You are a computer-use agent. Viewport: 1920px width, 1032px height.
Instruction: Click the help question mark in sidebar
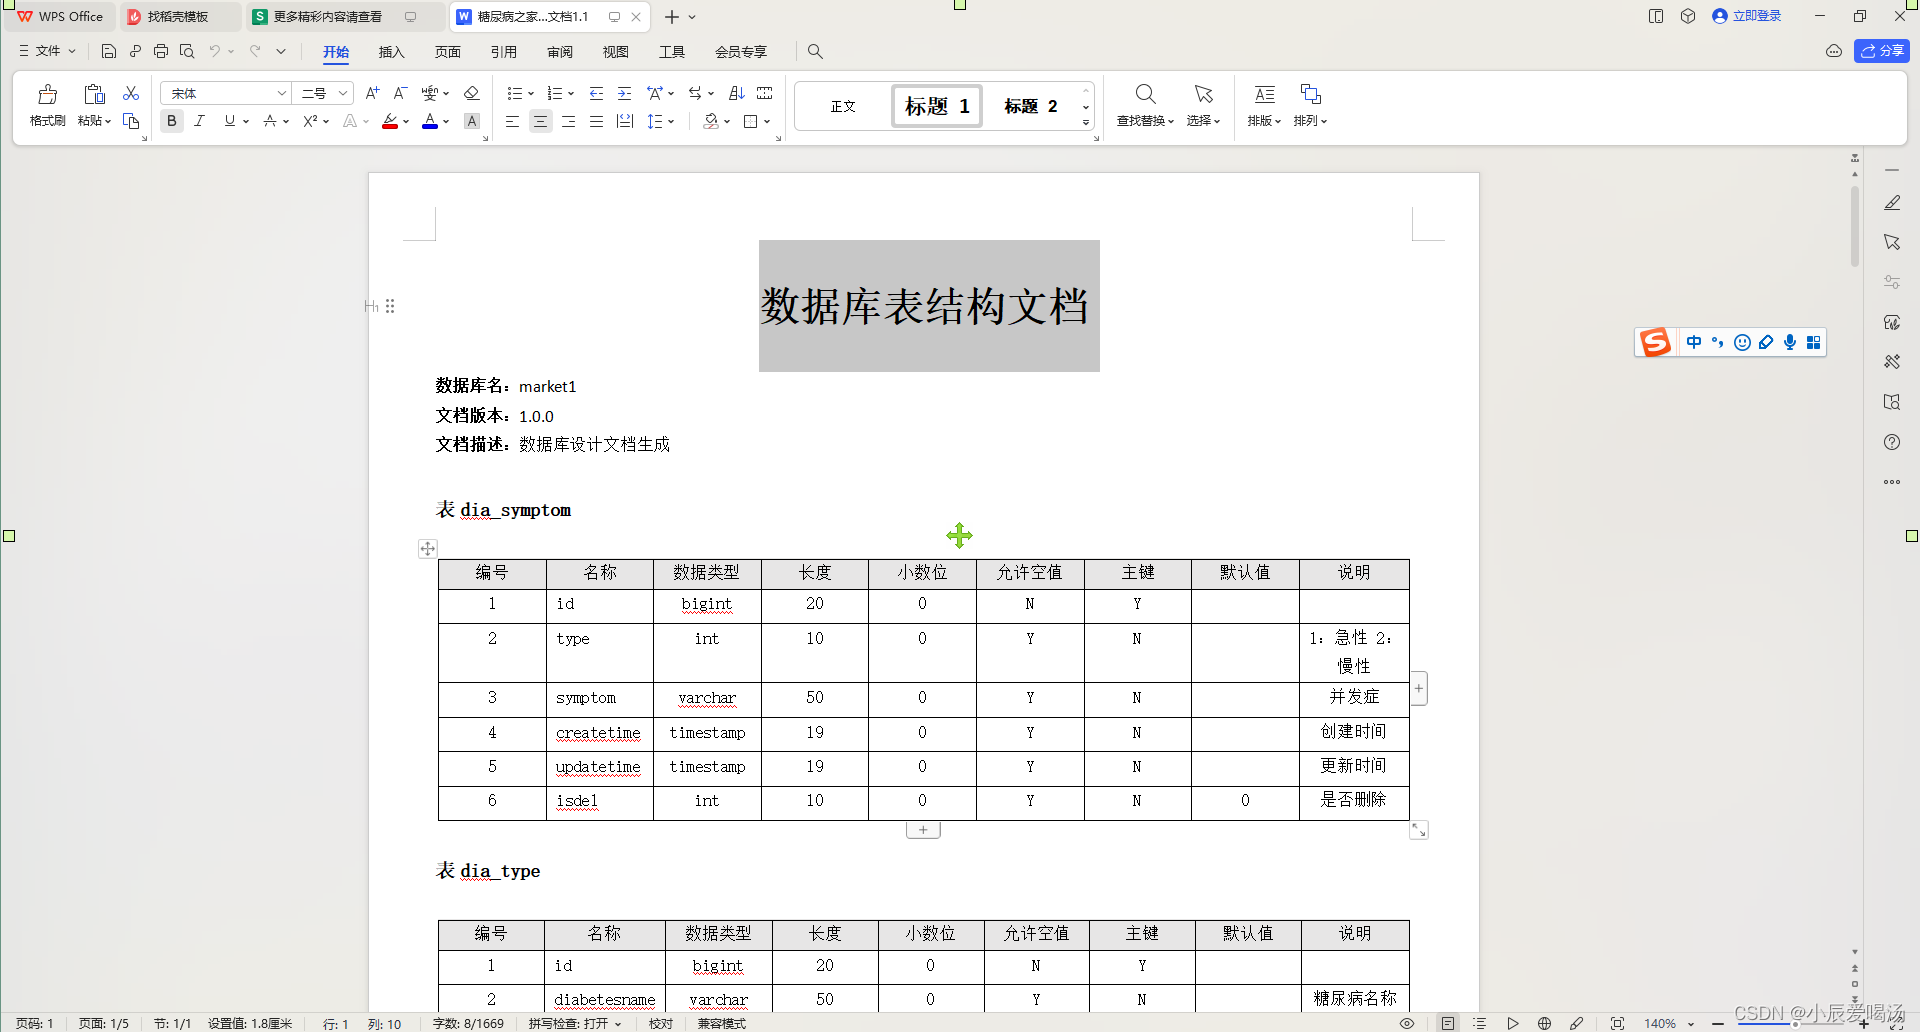1892,442
